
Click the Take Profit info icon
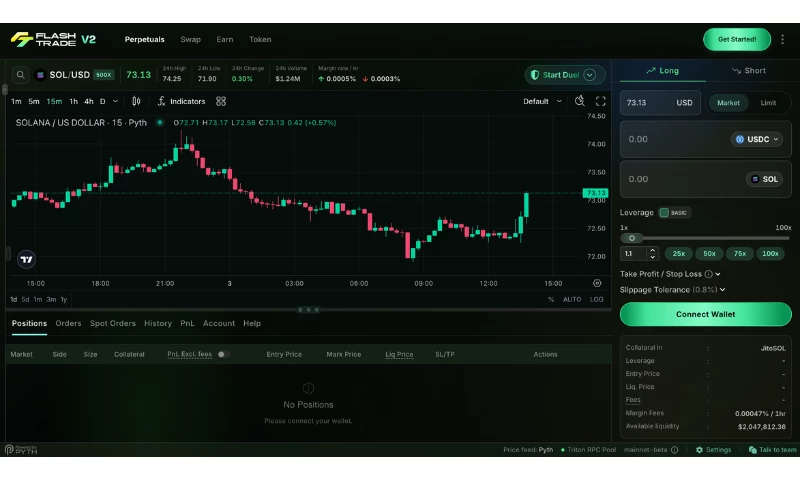tap(708, 274)
